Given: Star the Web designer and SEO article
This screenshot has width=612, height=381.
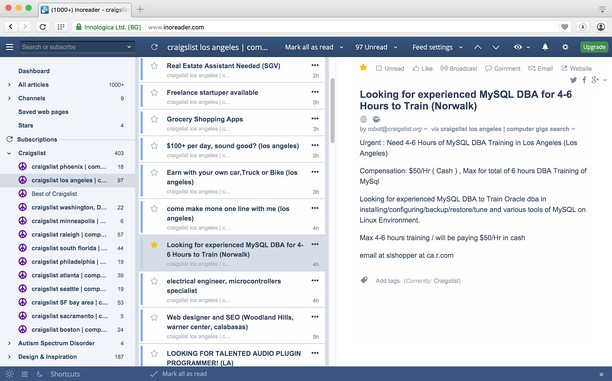Looking at the screenshot, I should [154, 317].
